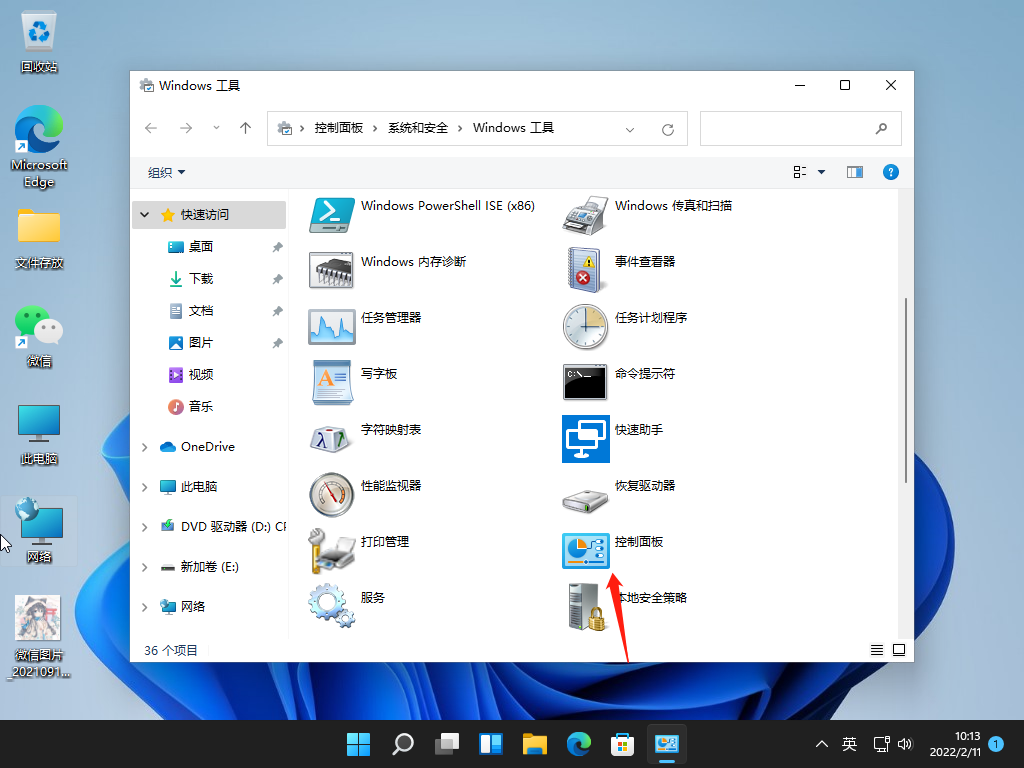Open Task Scheduler (任务计划程序) icon
Image resolution: width=1024 pixels, height=768 pixels.
coord(586,327)
